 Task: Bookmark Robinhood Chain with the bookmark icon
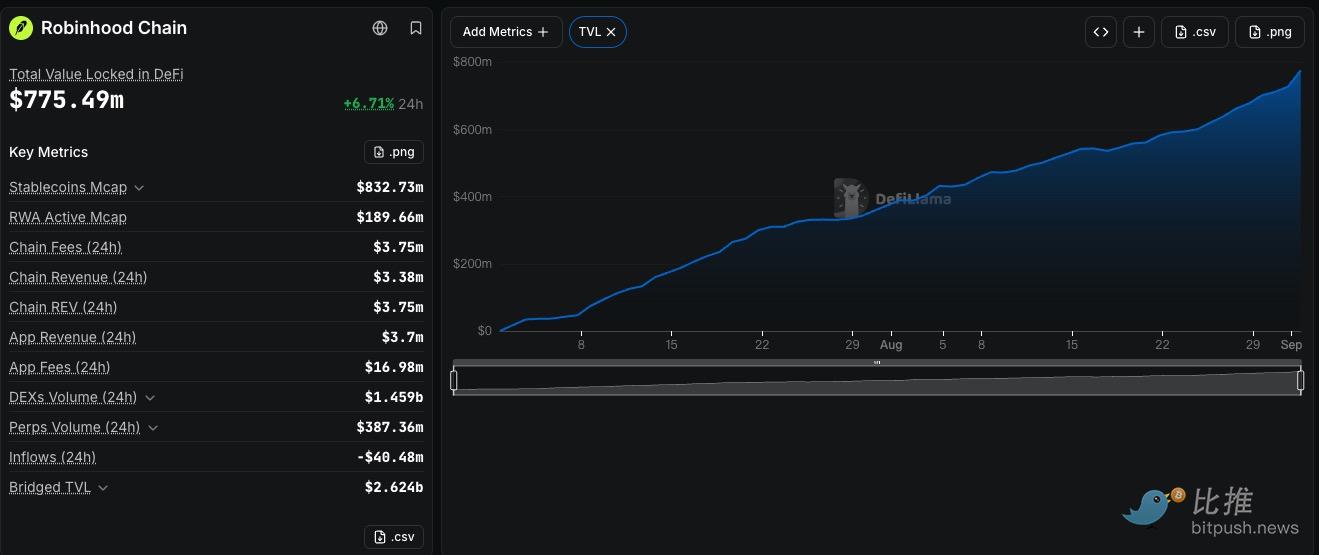point(416,28)
